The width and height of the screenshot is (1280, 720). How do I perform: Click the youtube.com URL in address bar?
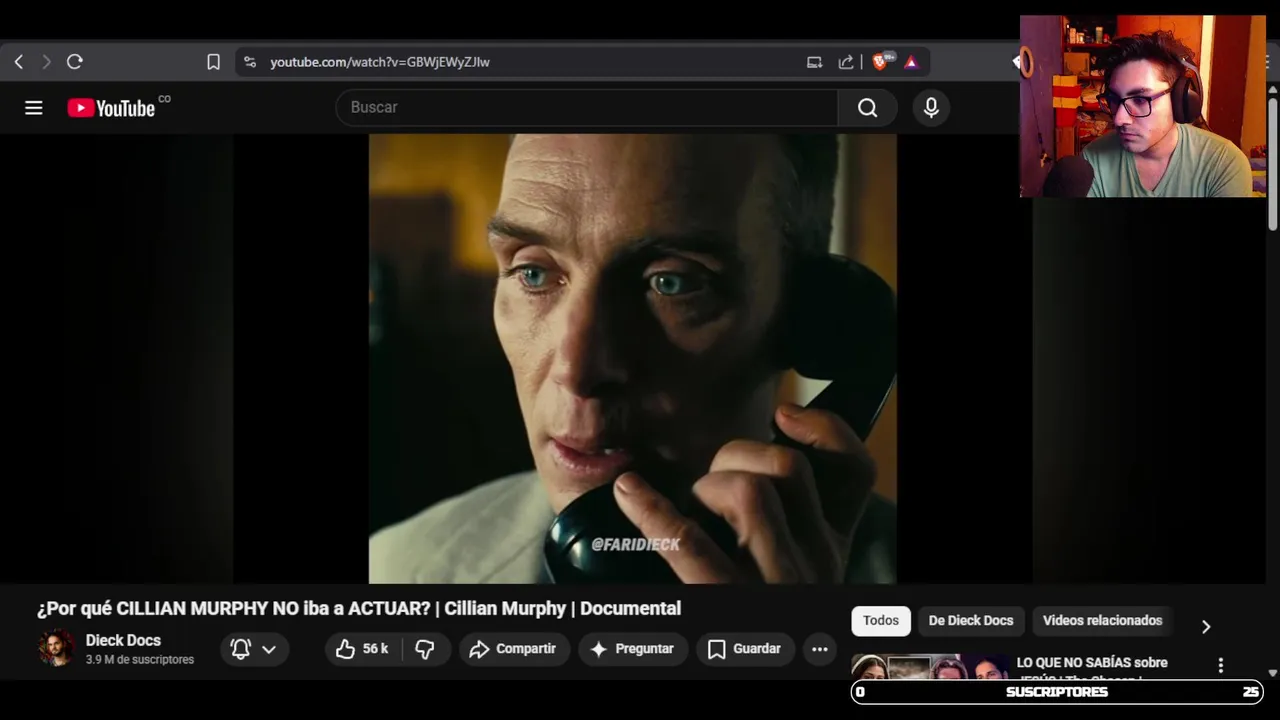coord(380,62)
